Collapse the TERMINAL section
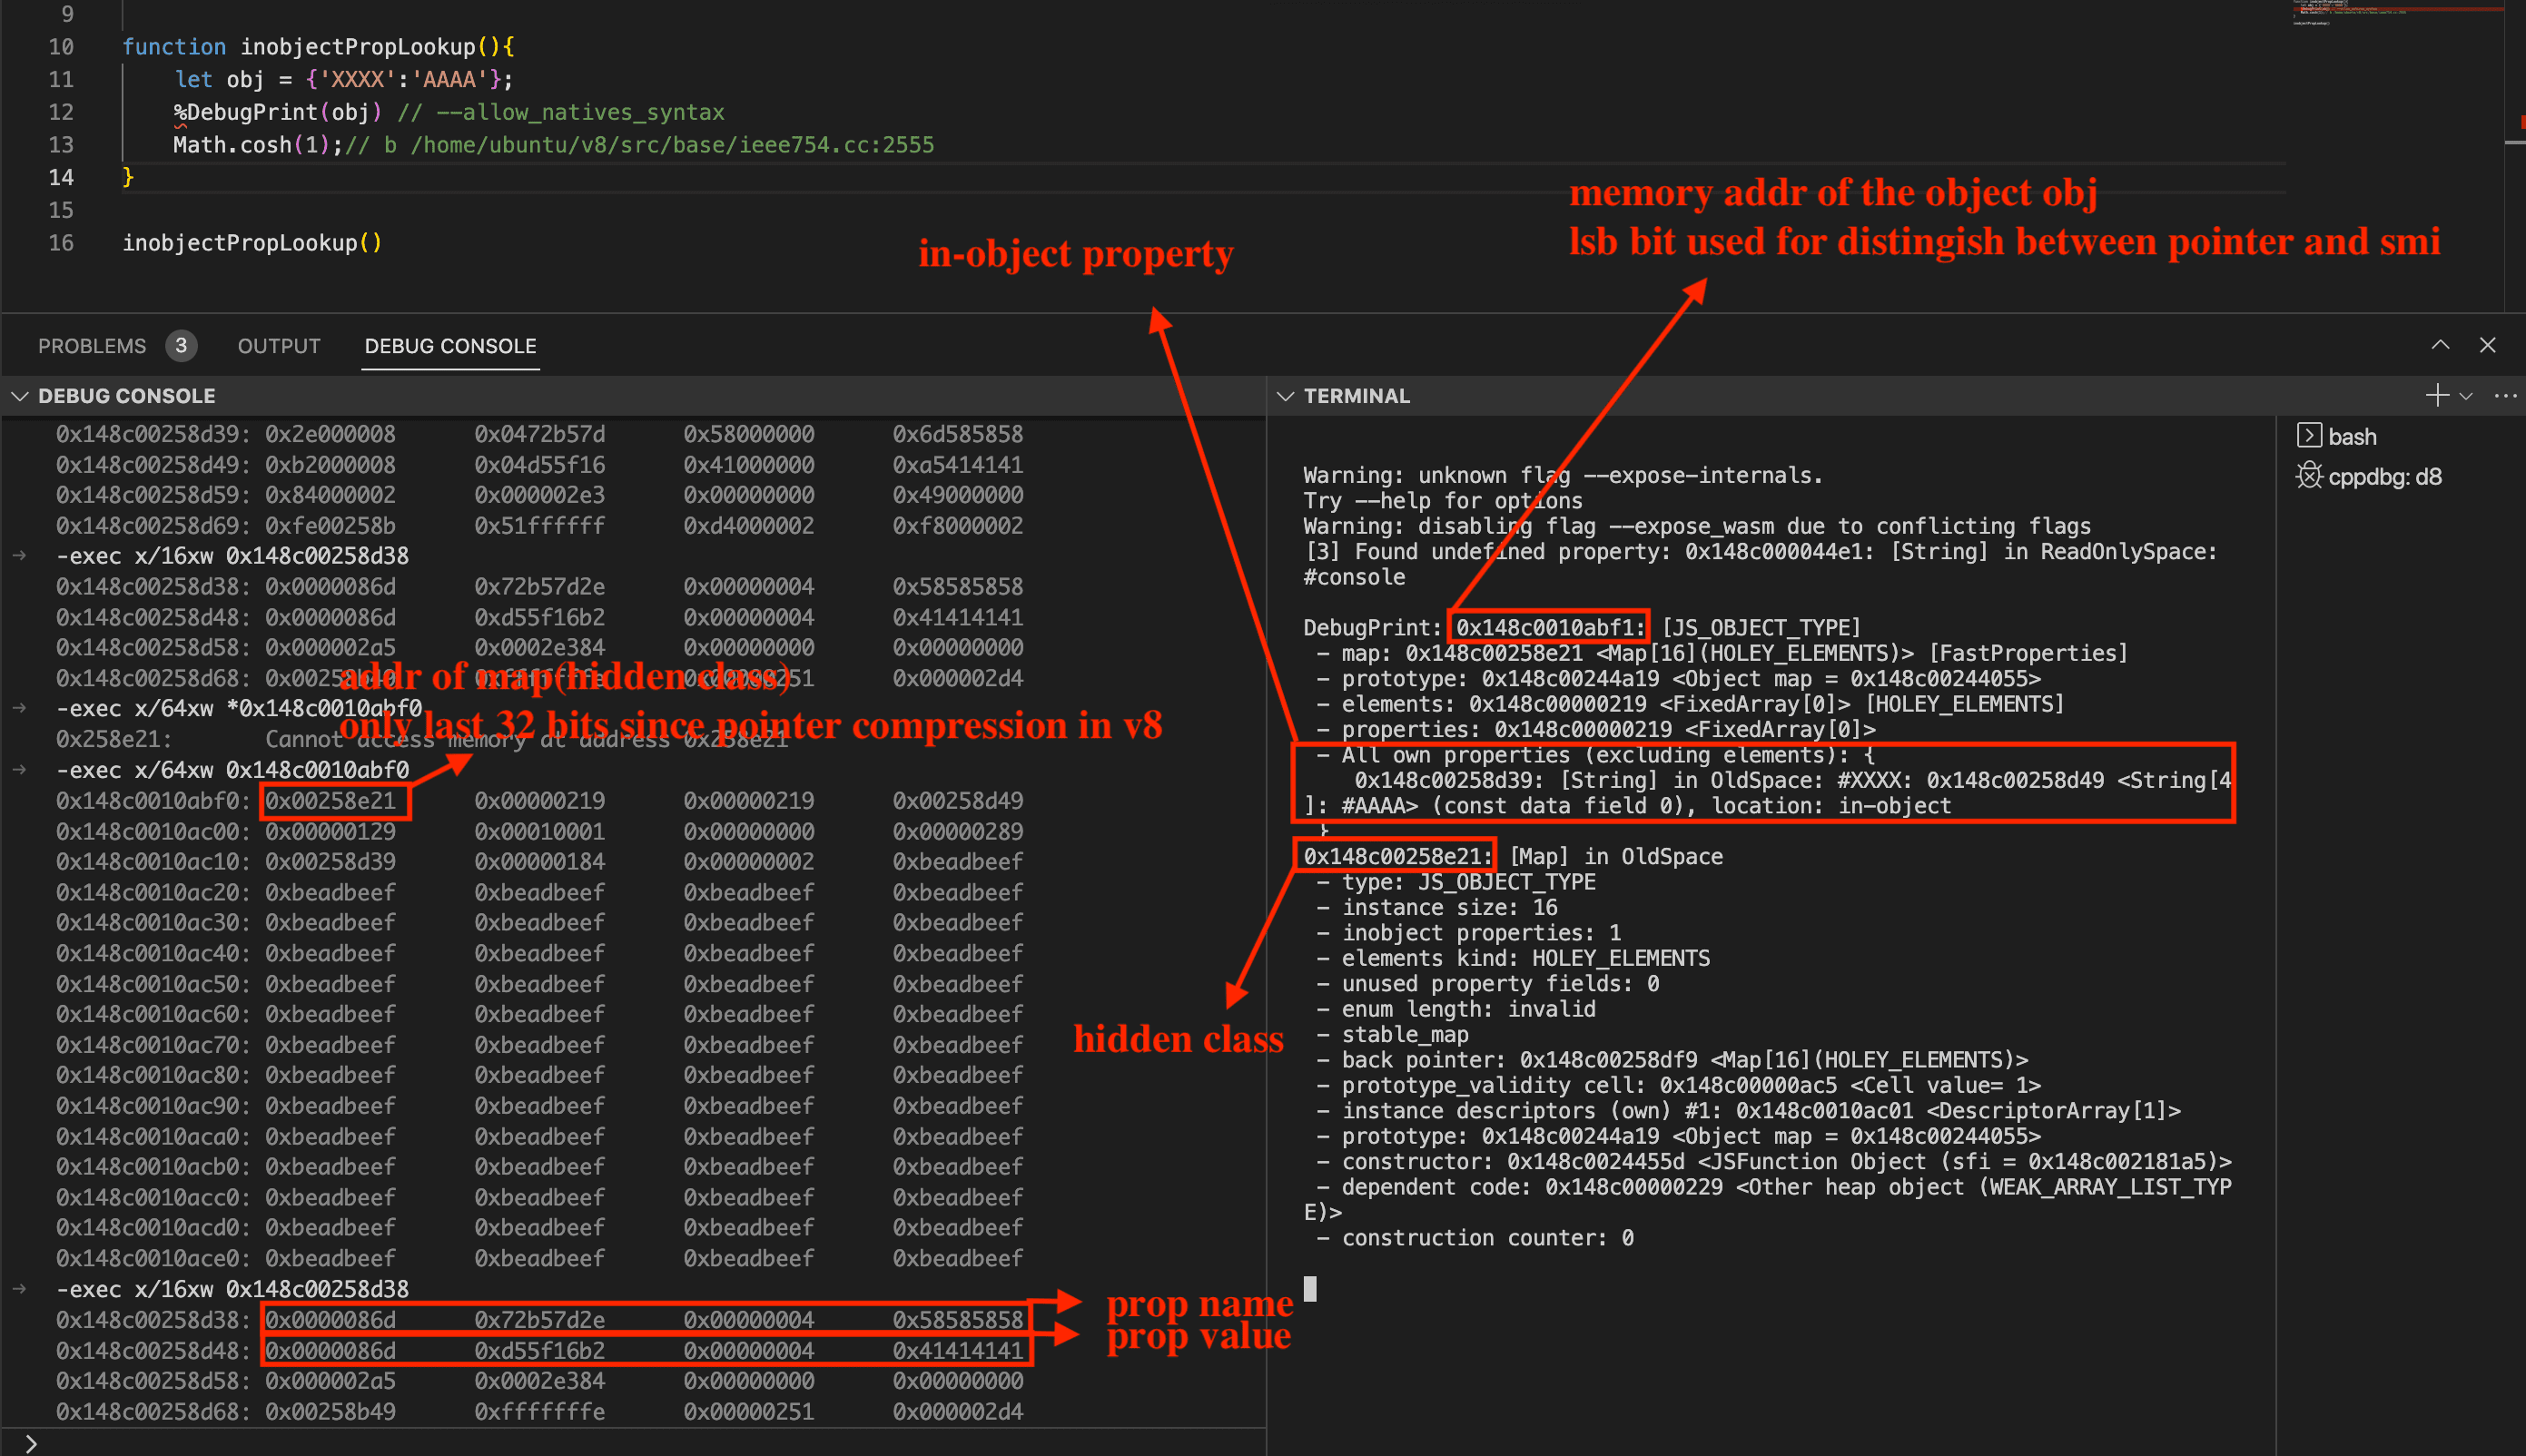This screenshot has width=2526, height=1456. point(1285,396)
